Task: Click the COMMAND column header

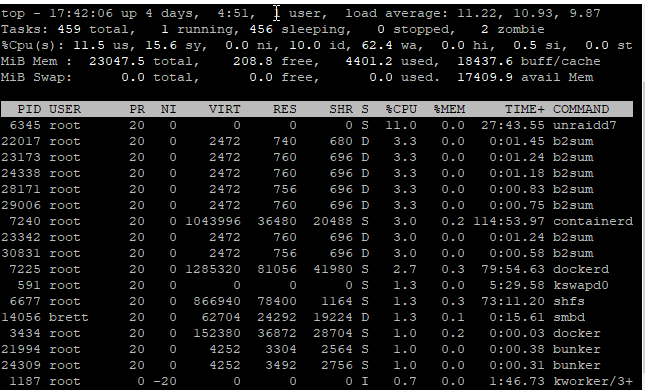Action: click(x=581, y=109)
